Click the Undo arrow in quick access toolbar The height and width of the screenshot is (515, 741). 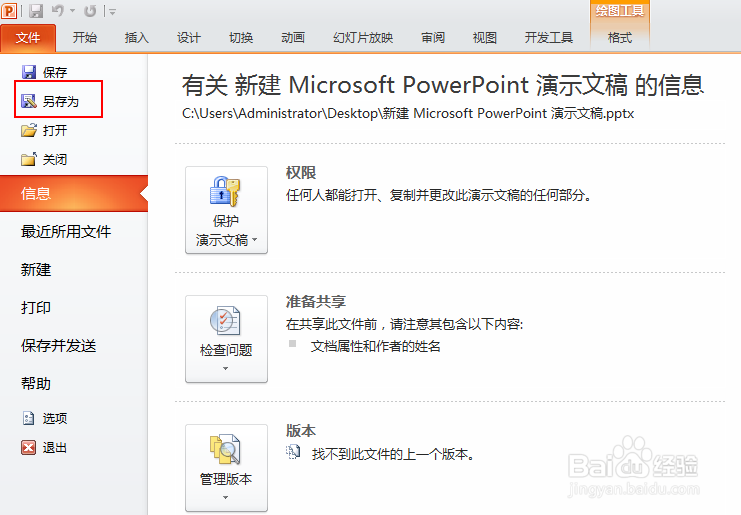[x=58, y=10]
